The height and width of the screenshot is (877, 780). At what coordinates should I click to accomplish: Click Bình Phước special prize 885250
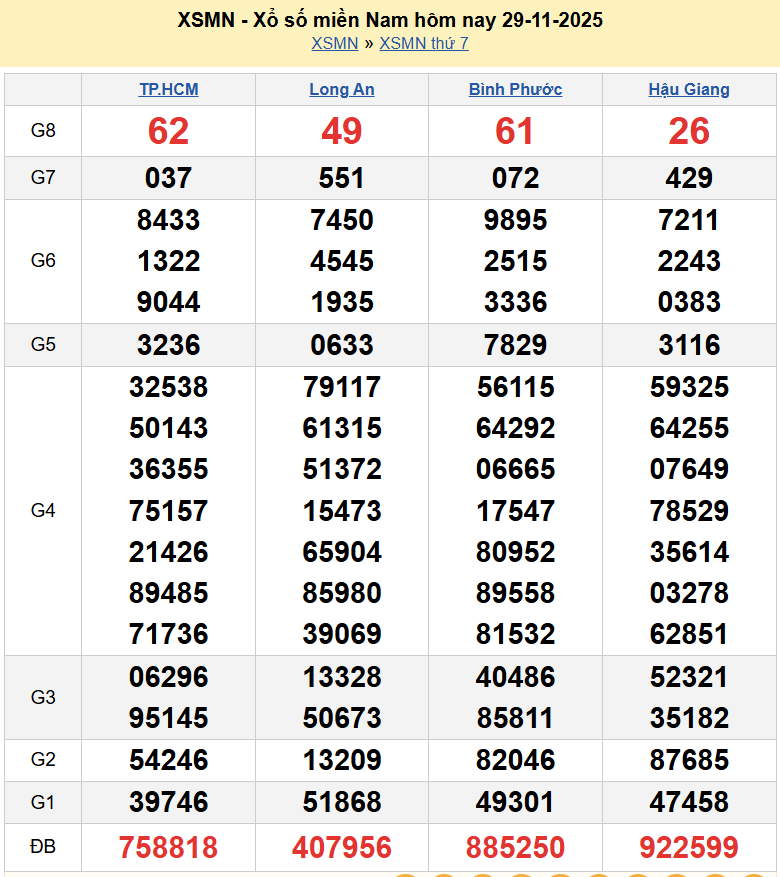(x=515, y=848)
